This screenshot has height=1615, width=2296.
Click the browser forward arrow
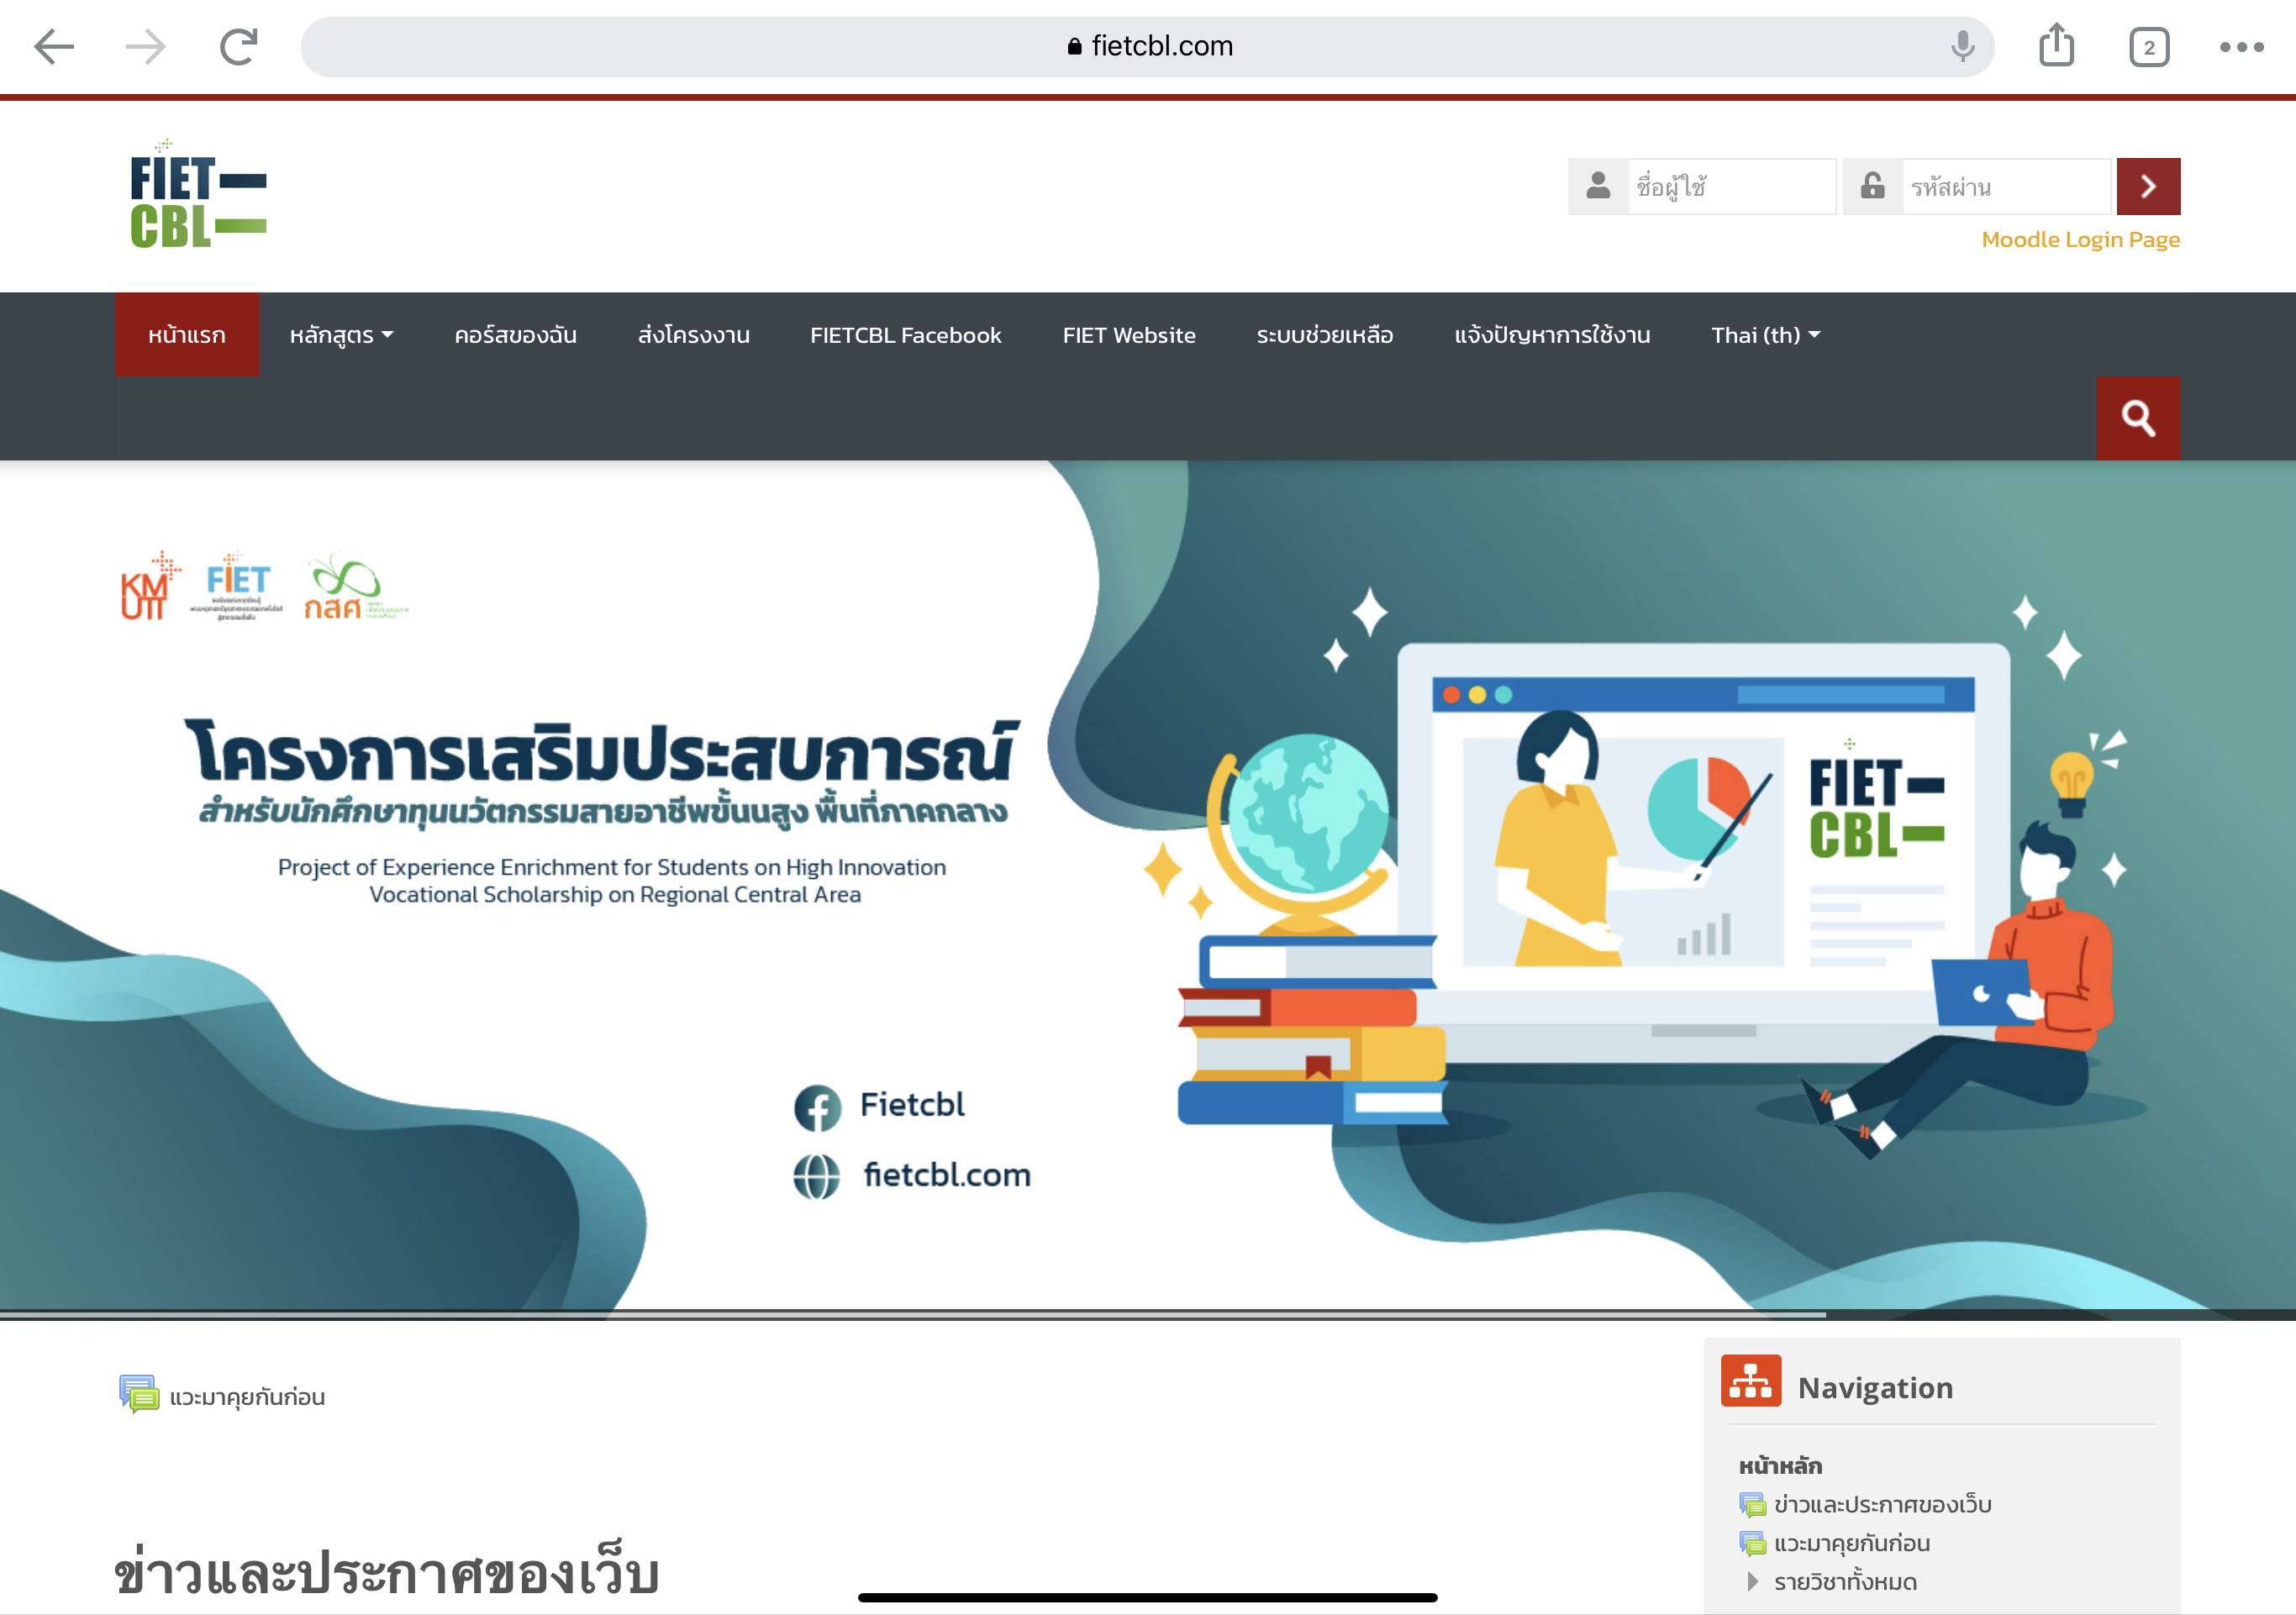pyautogui.click(x=146, y=46)
